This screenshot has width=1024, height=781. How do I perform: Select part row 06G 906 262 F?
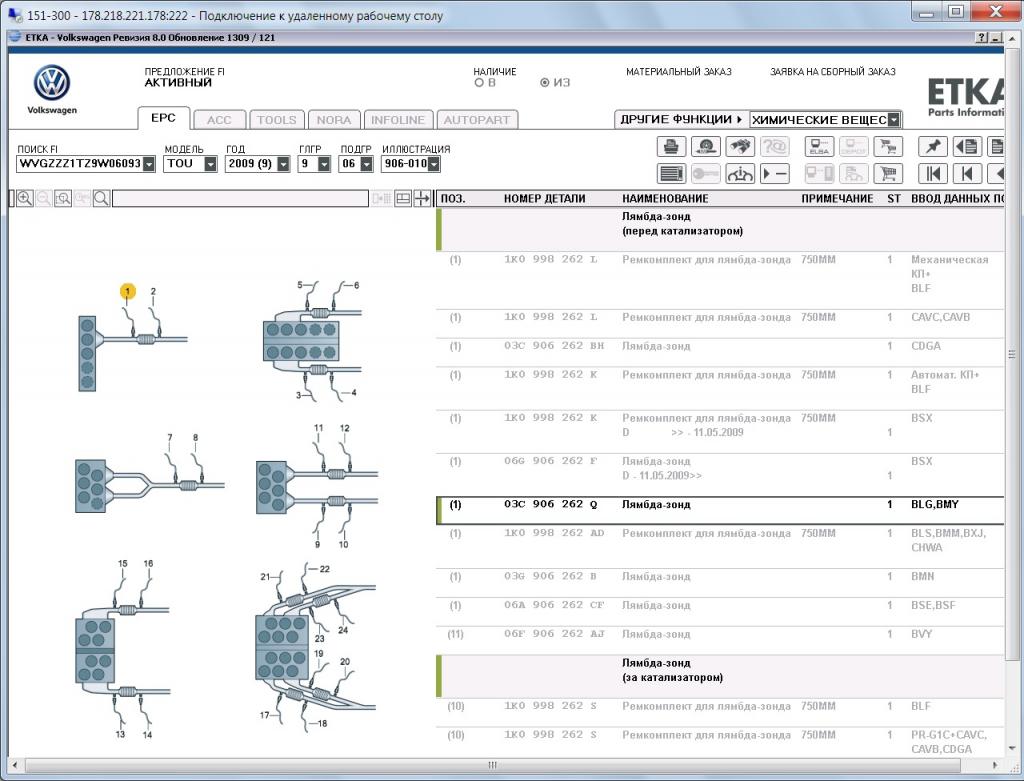point(720,475)
